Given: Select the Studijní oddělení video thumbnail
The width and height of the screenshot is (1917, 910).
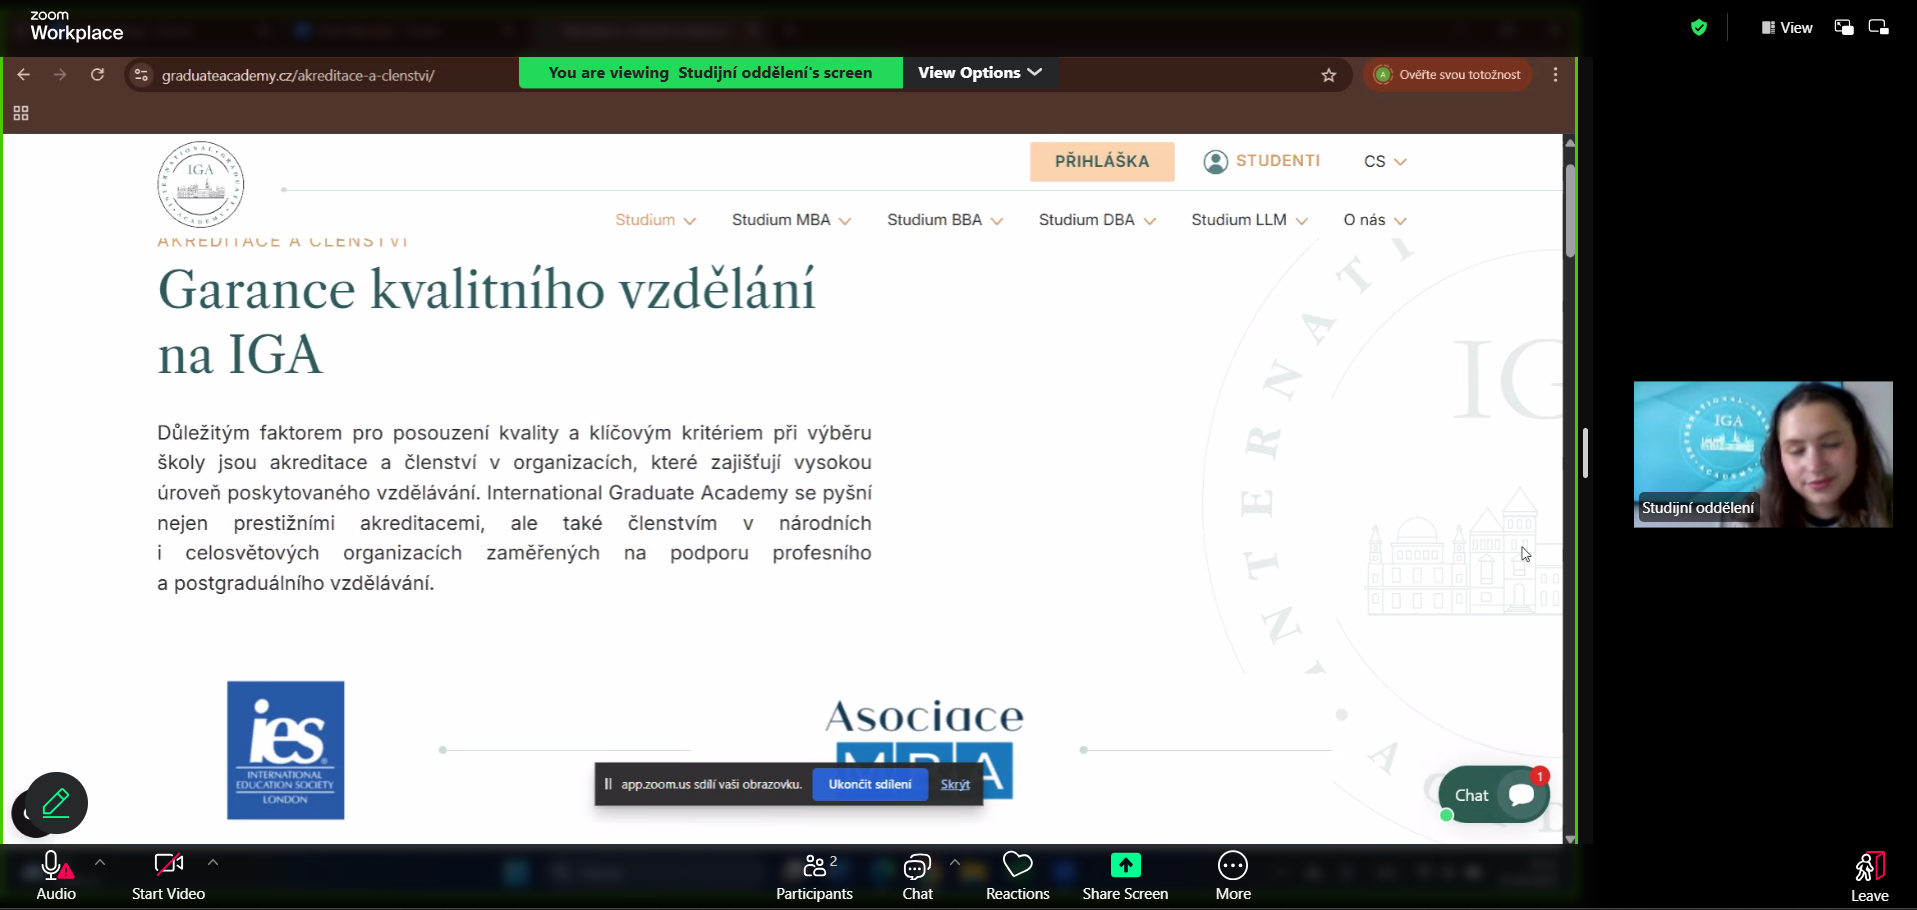Looking at the screenshot, I should click(x=1762, y=454).
